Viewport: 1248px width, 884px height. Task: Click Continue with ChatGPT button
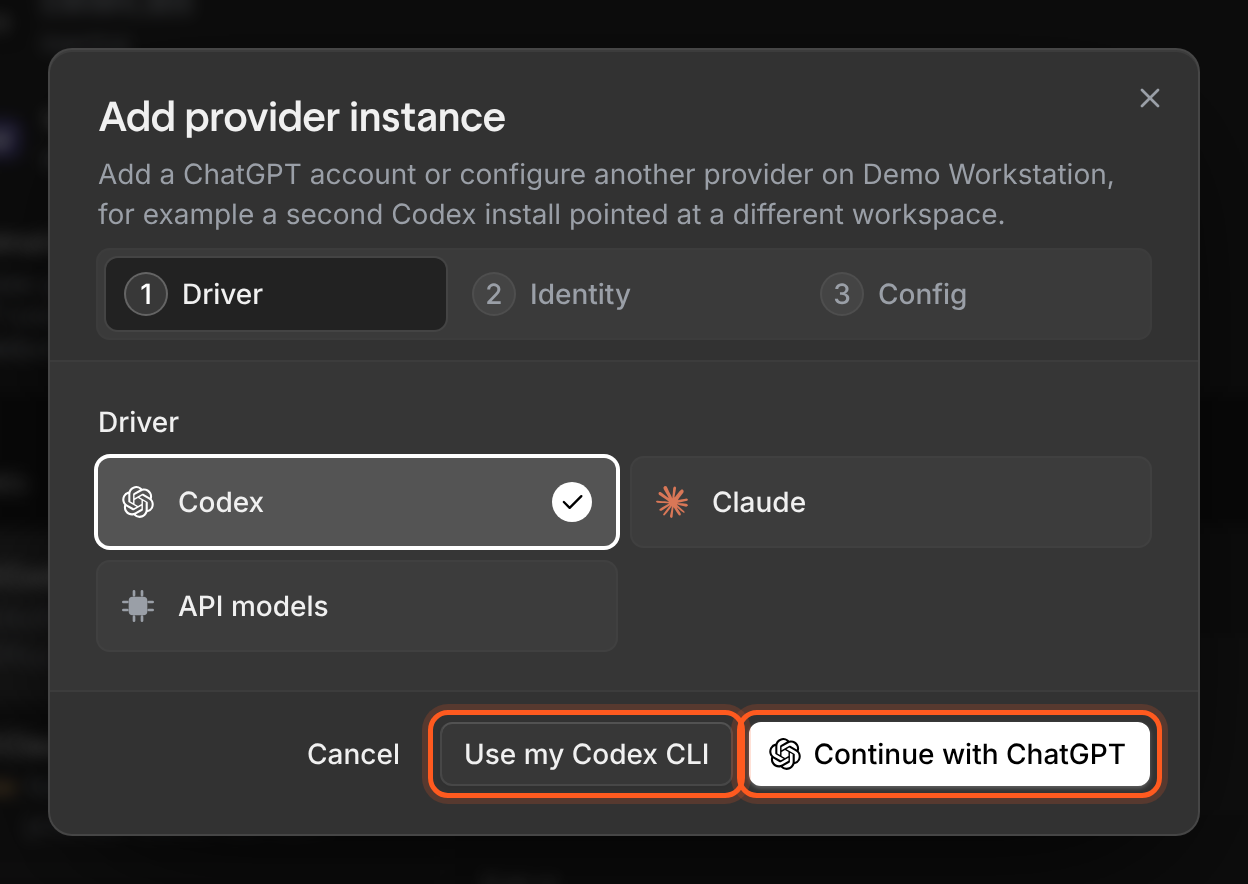pyautogui.click(x=949, y=754)
